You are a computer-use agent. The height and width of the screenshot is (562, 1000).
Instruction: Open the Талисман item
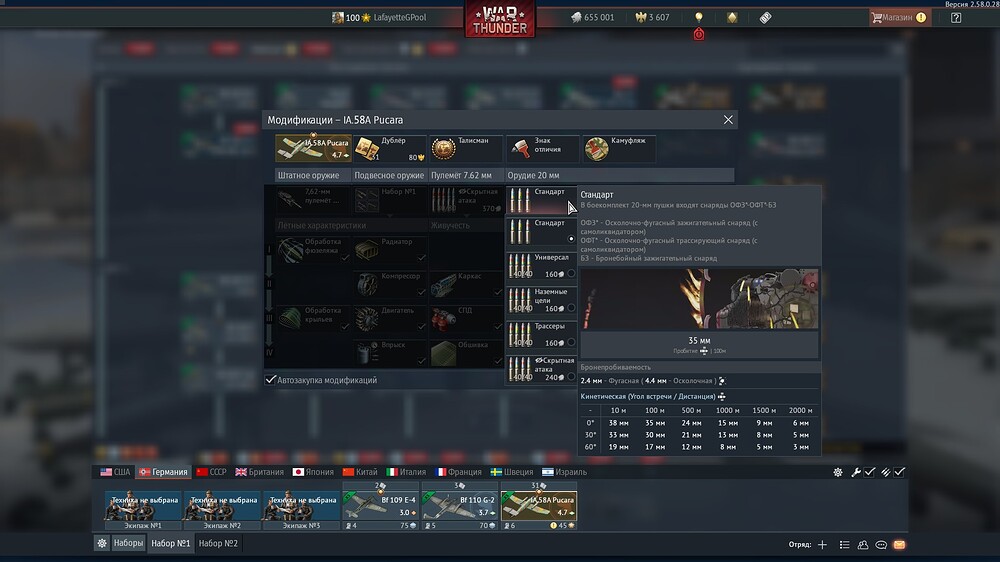[466, 149]
